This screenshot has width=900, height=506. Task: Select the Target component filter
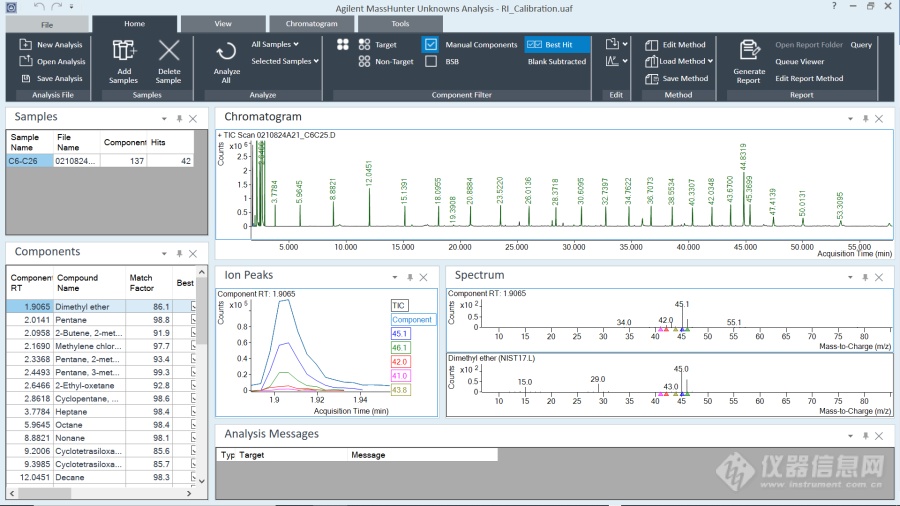377,44
